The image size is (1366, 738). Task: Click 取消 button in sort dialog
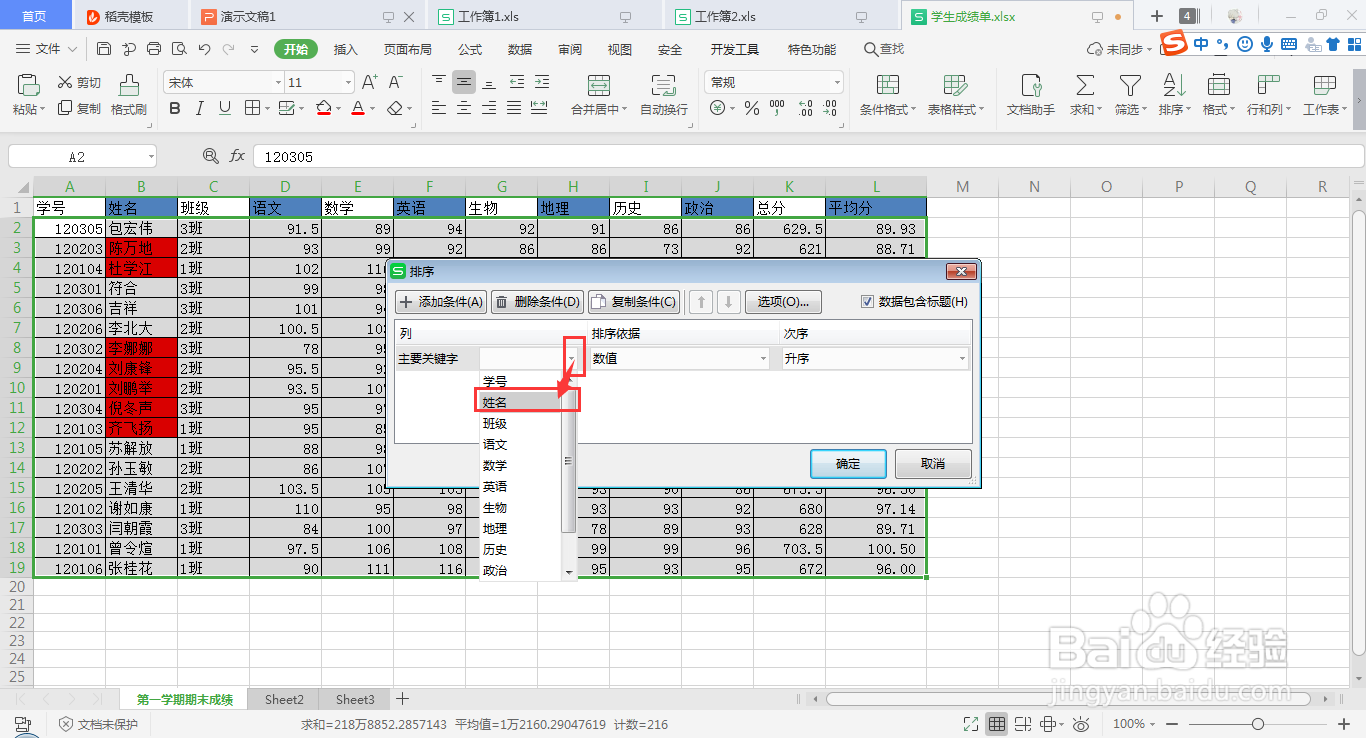(x=933, y=464)
